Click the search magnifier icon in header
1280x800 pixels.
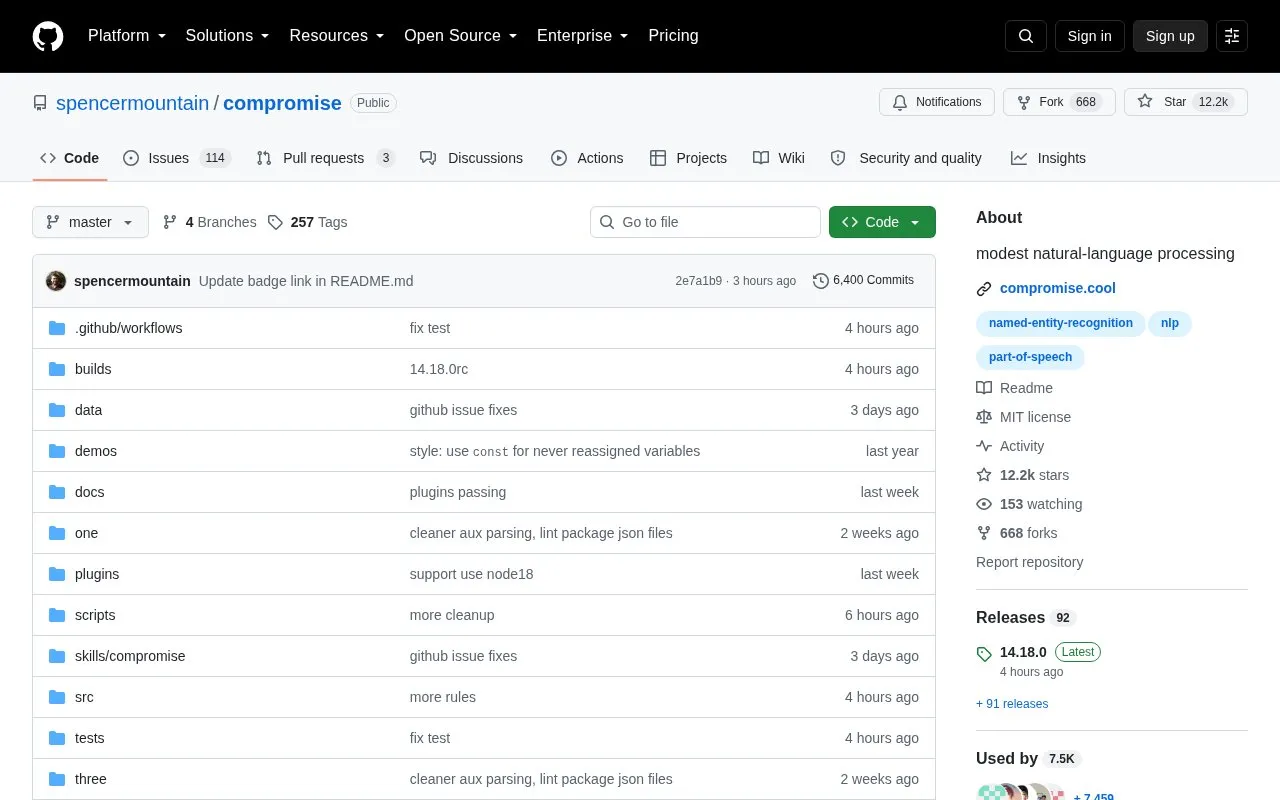(1026, 36)
